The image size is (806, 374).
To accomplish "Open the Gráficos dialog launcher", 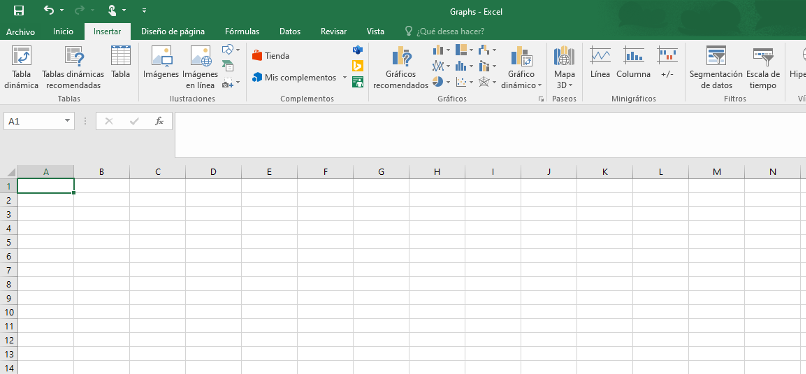I will [x=541, y=99].
